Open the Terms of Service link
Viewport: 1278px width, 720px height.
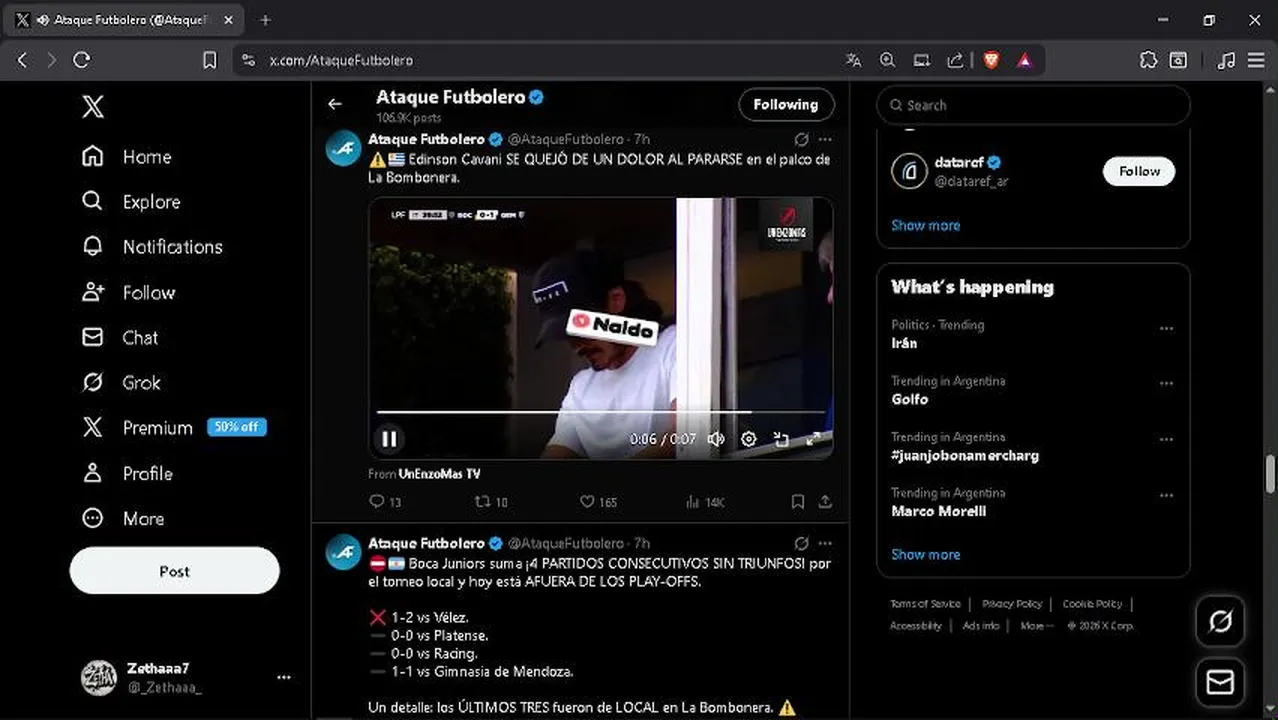tap(925, 604)
